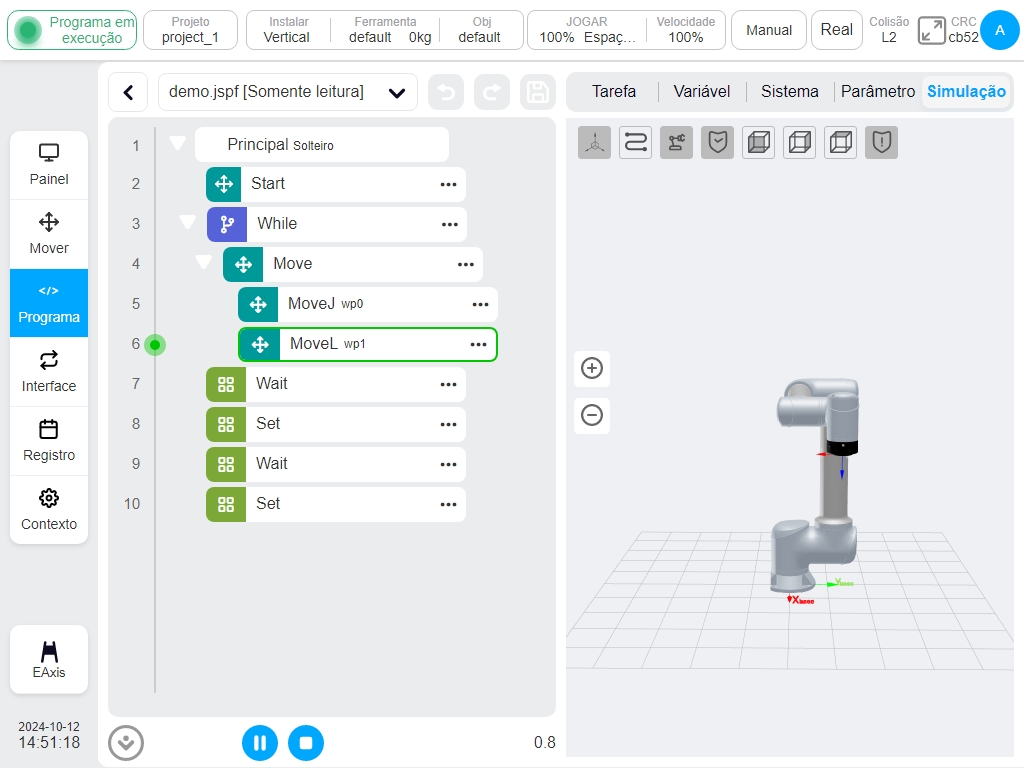The image size is (1024, 768).
Task: Toggle the trajectory path display icon
Action: [635, 142]
